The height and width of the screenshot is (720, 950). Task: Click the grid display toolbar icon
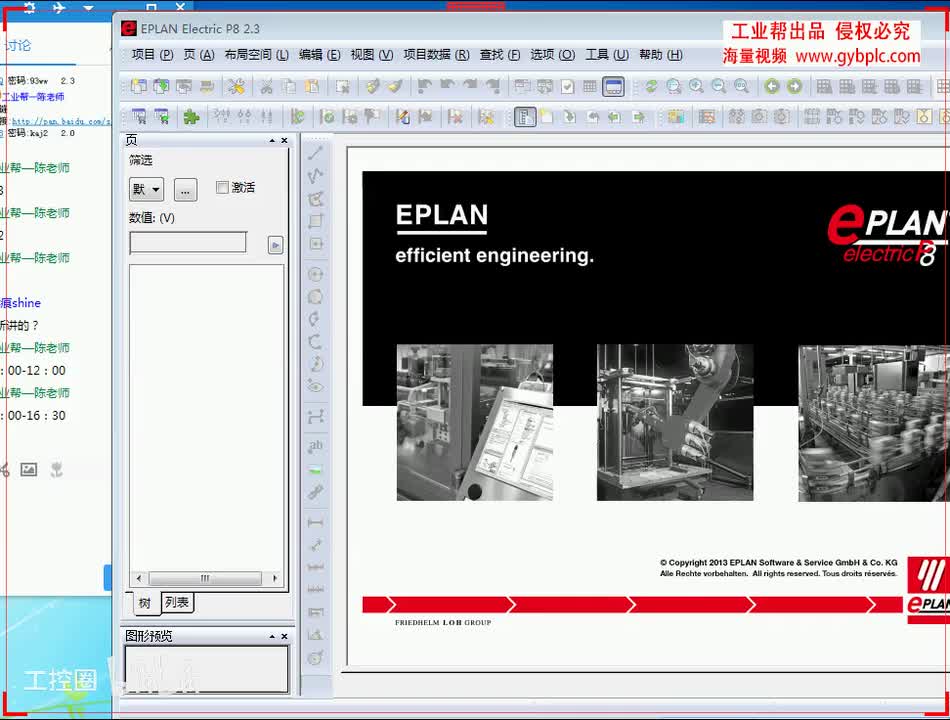[590, 87]
